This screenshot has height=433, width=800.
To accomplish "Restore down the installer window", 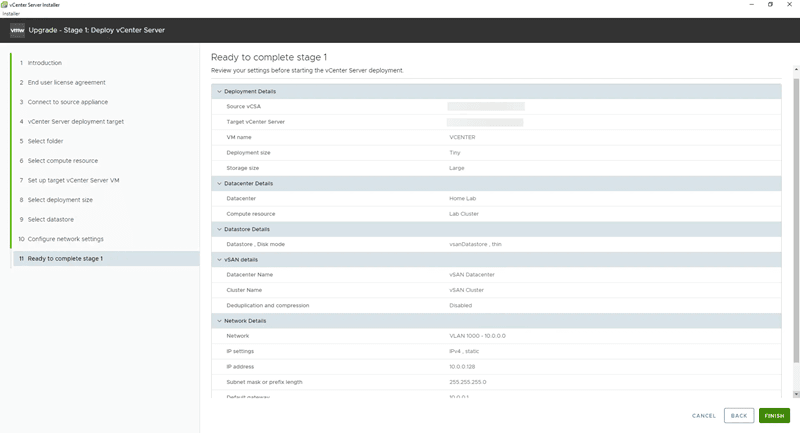I will pyautogui.click(x=770, y=5).
